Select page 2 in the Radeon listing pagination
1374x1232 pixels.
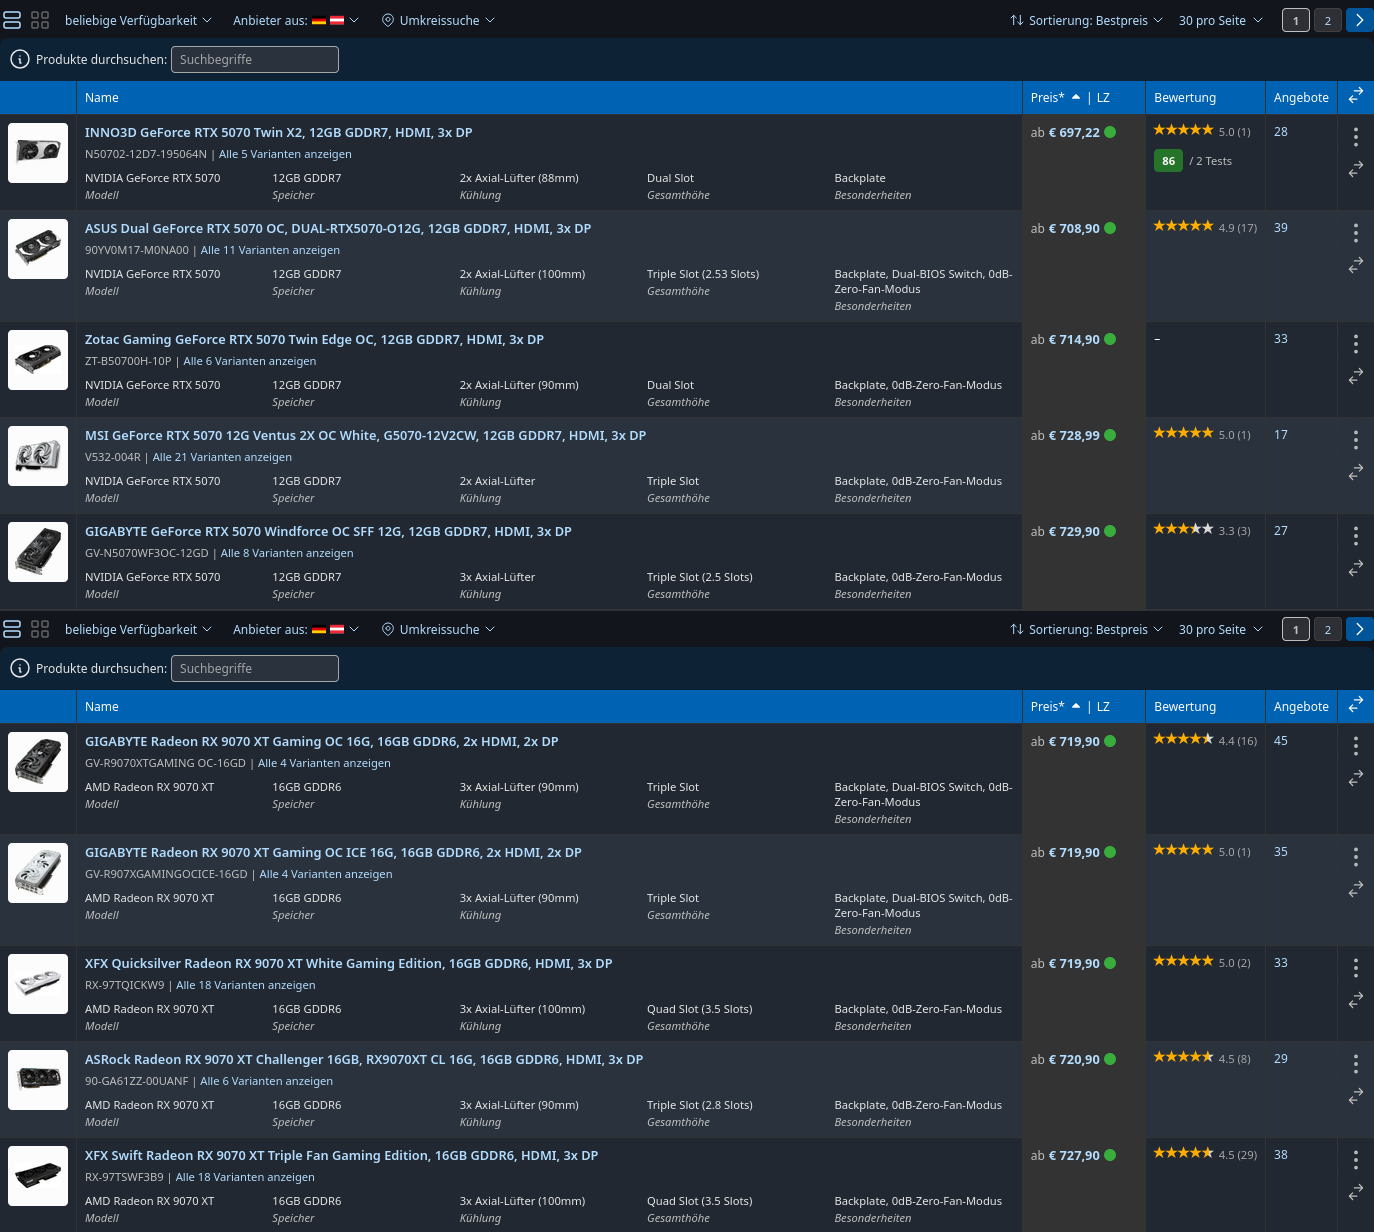pyautogui.click(x=1328, y=629)
